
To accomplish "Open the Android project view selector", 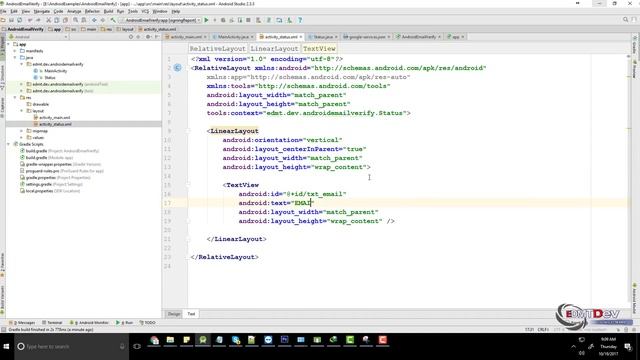I will point(38,37).
